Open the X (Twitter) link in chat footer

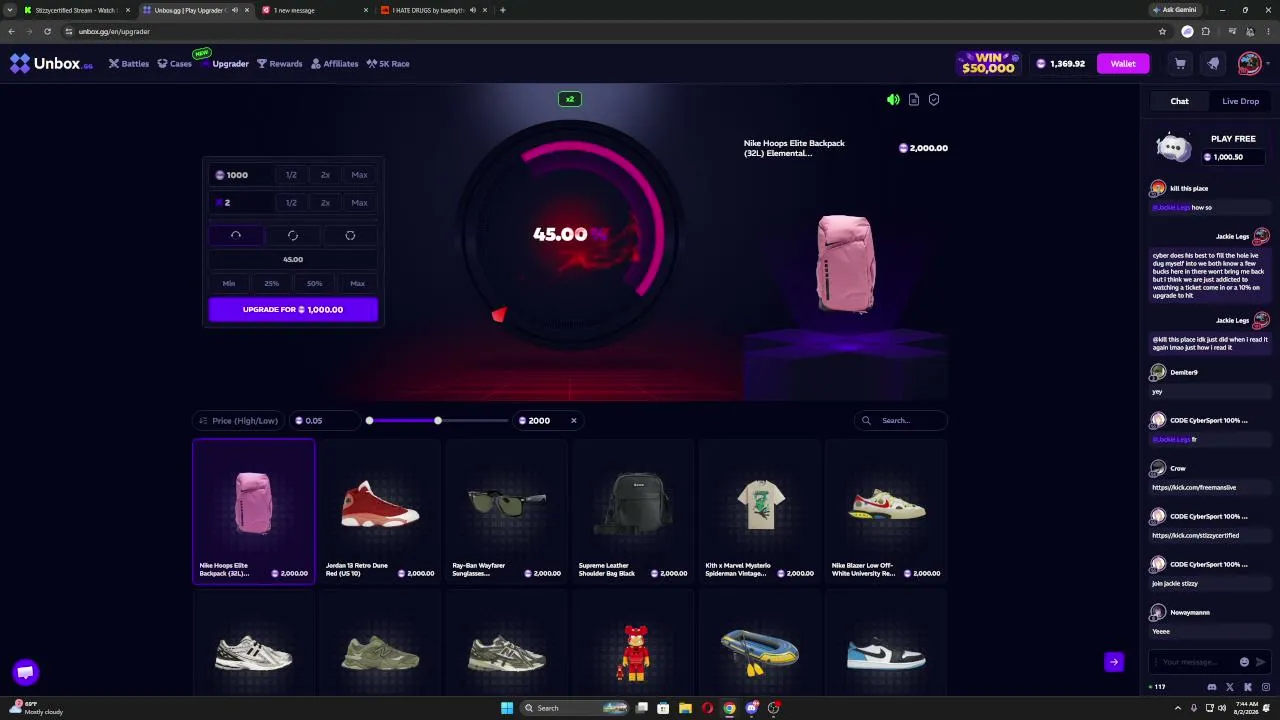[x=1230, y=687]
